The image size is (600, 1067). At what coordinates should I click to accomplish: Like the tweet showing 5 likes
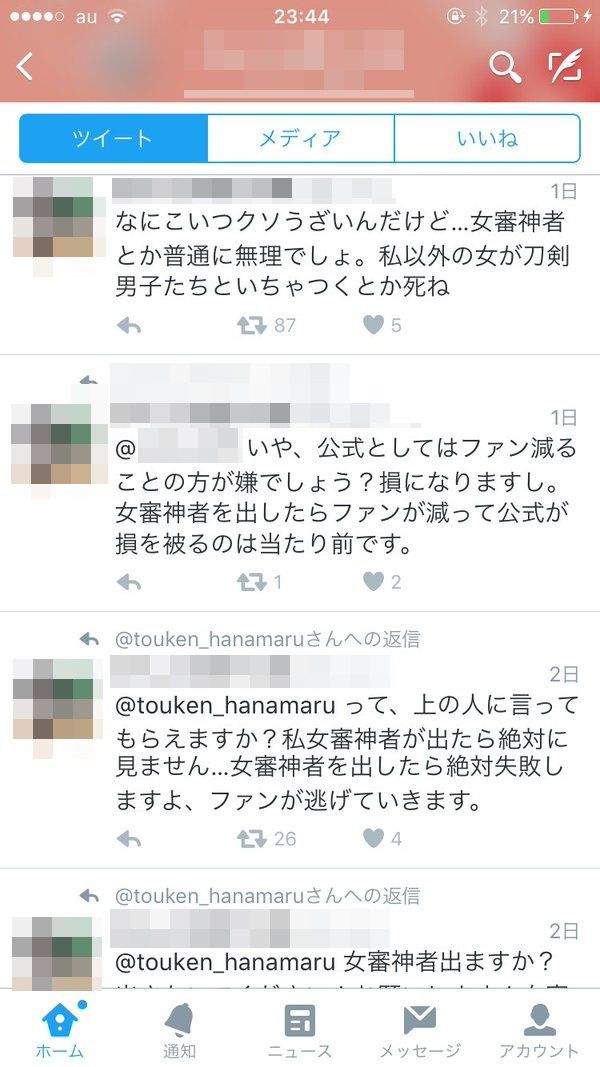click(373, 325)
